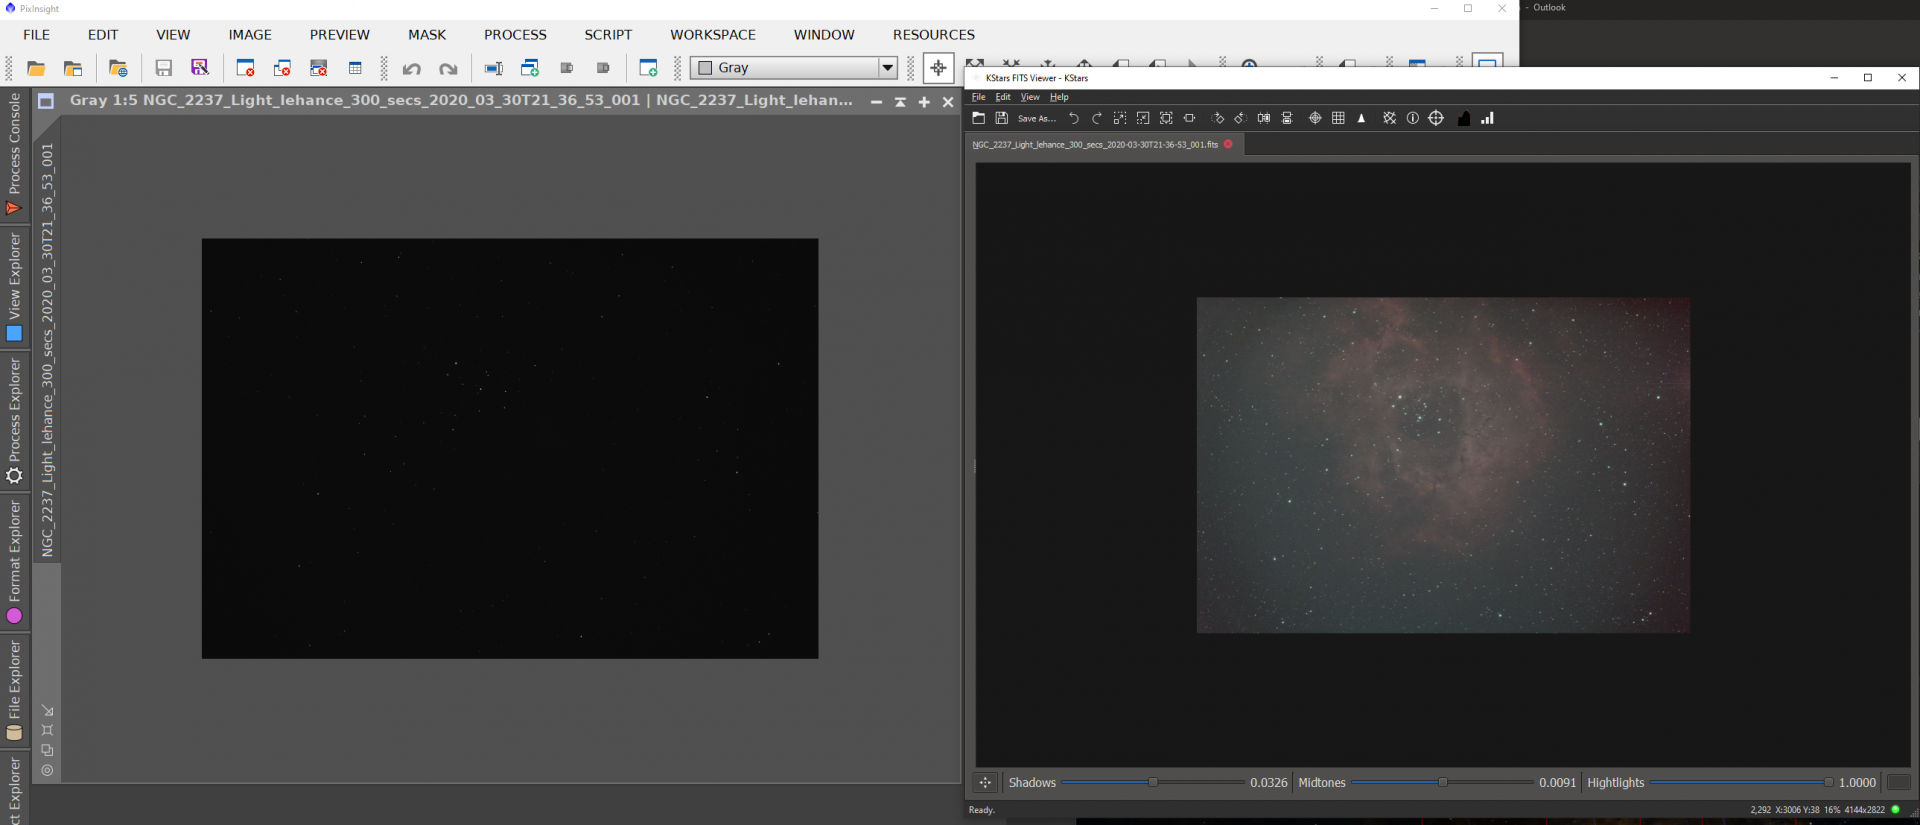Click Default Zoom icon in FITS Viewer
The width and height of the screenshot is (1920, 825).
click(x=1166, y=118)
